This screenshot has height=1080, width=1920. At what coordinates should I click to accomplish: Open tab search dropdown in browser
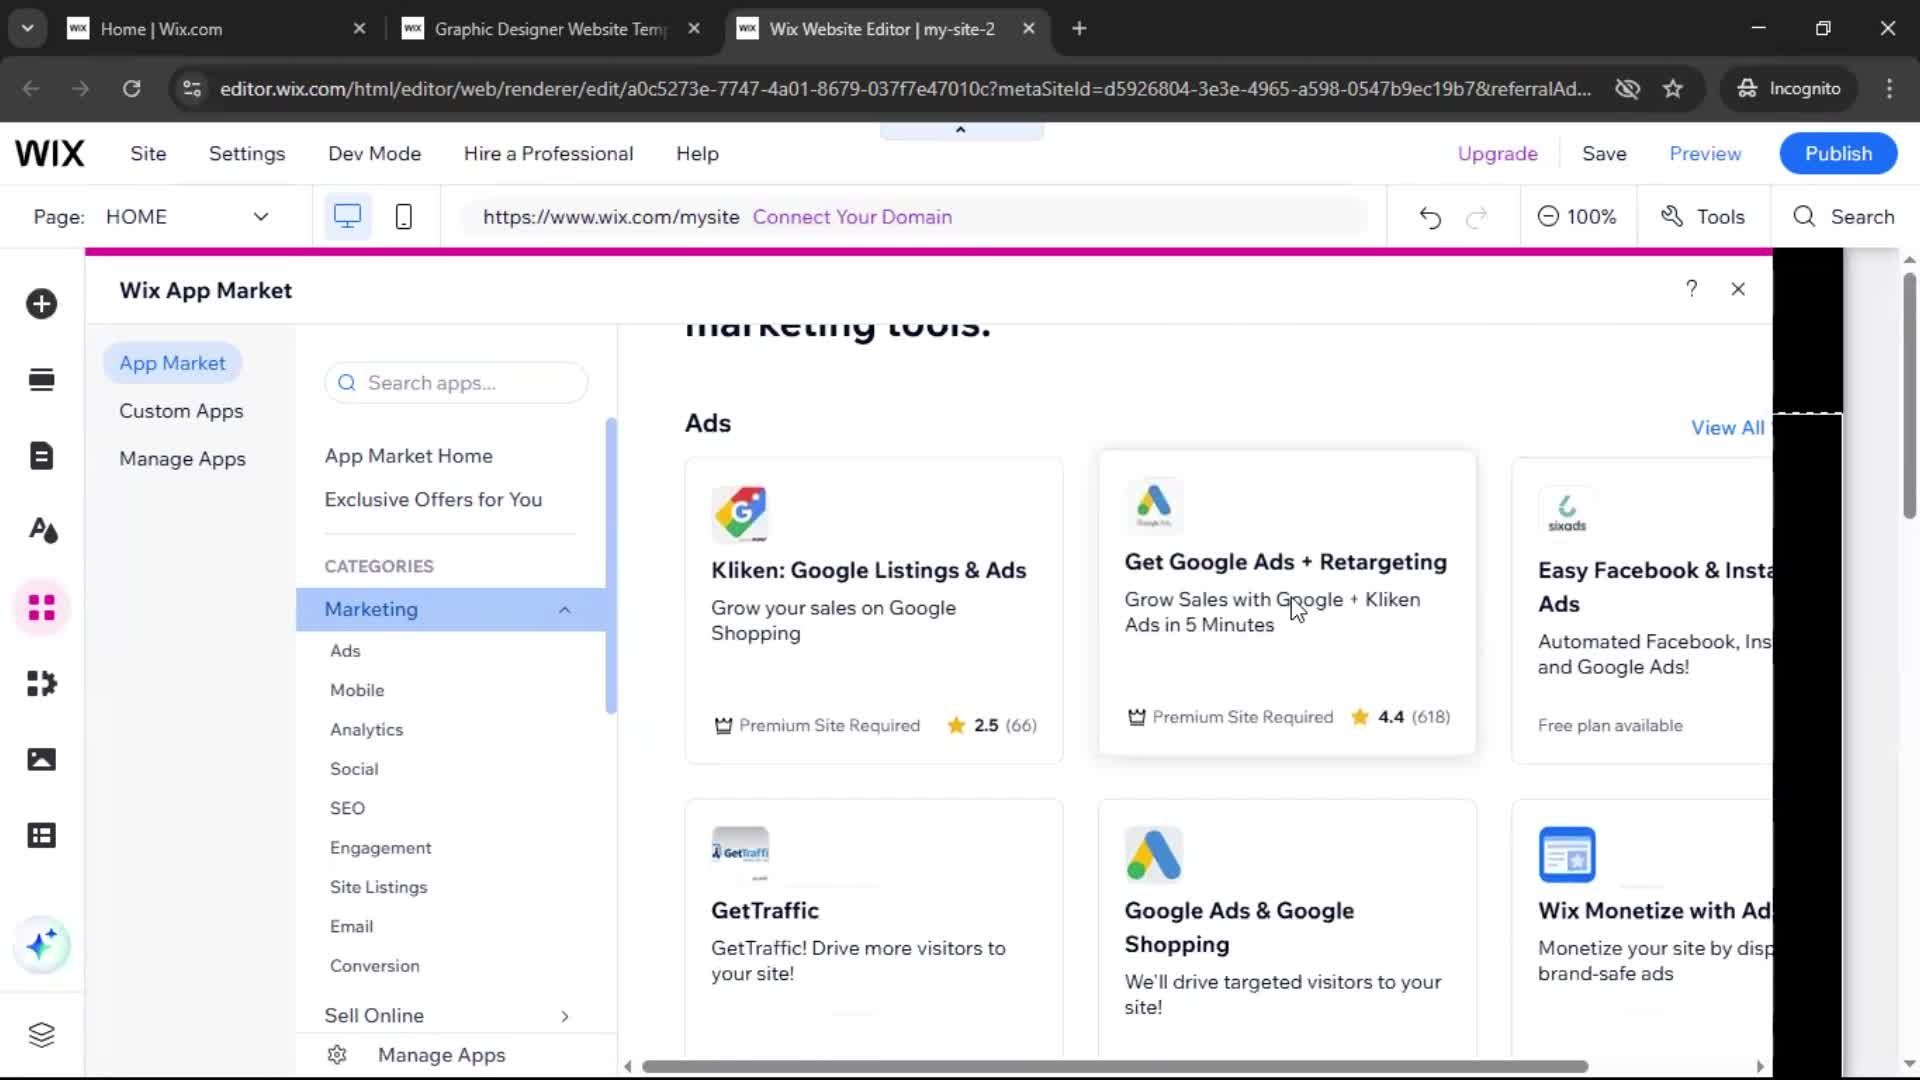[x=28, y=29]
